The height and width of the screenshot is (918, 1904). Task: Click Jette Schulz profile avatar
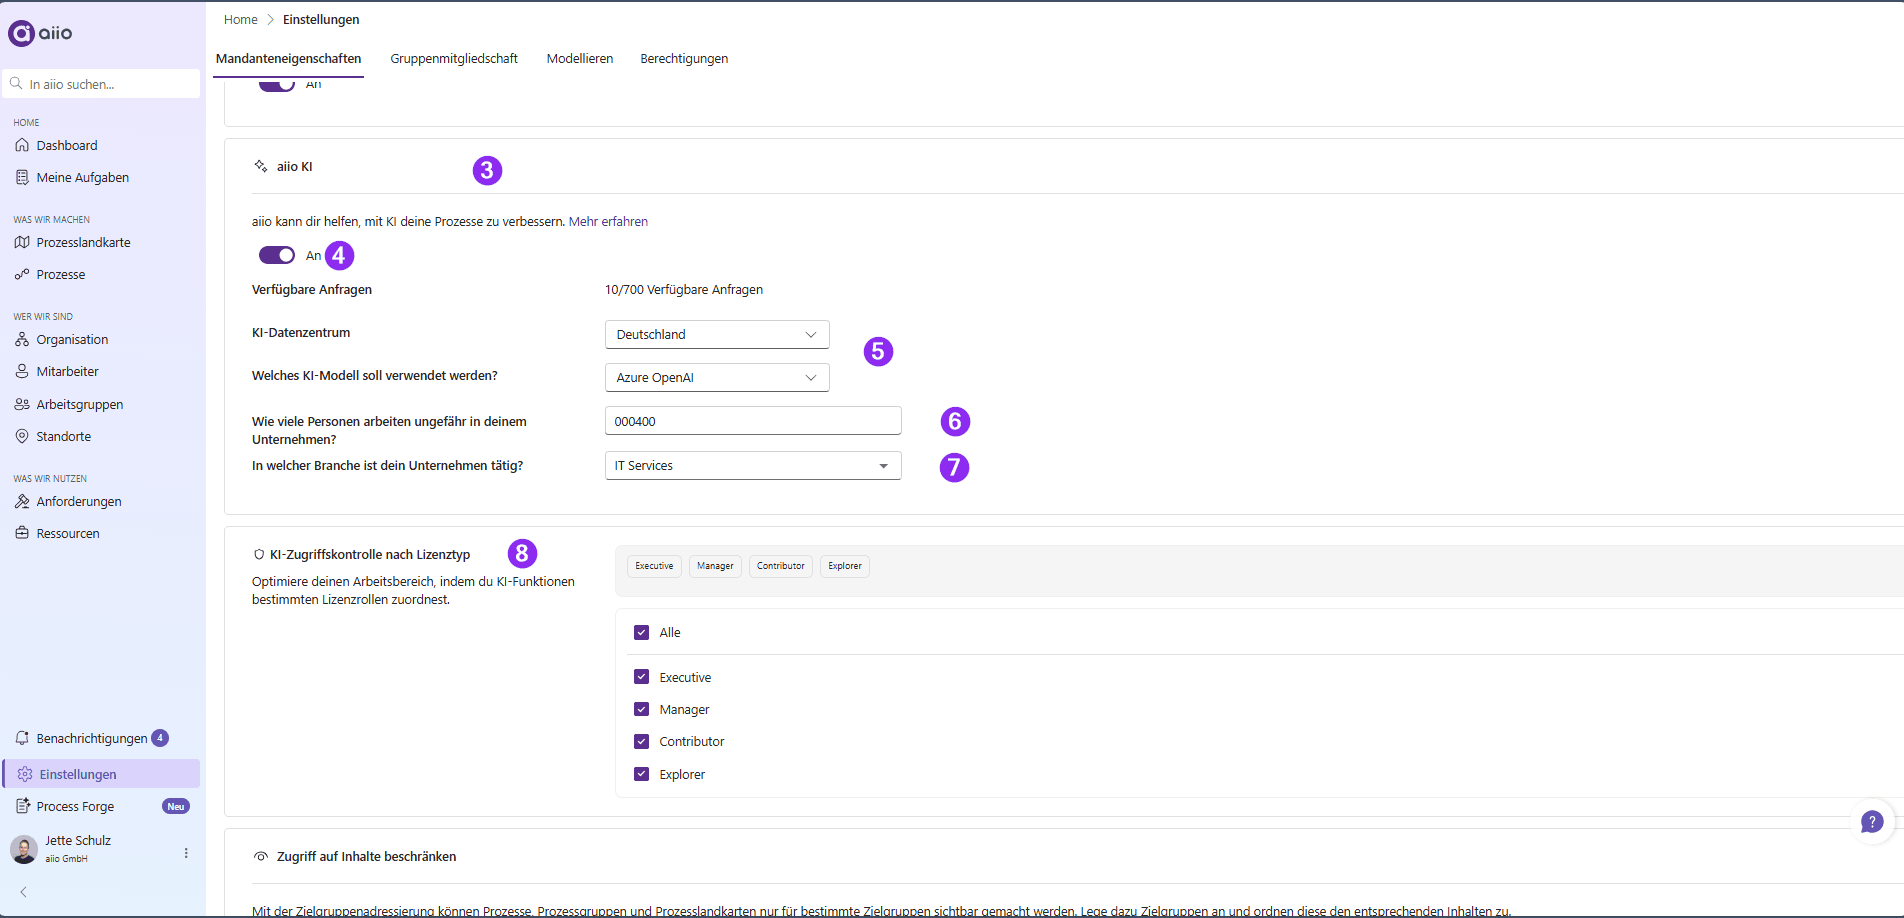[24, 849]
